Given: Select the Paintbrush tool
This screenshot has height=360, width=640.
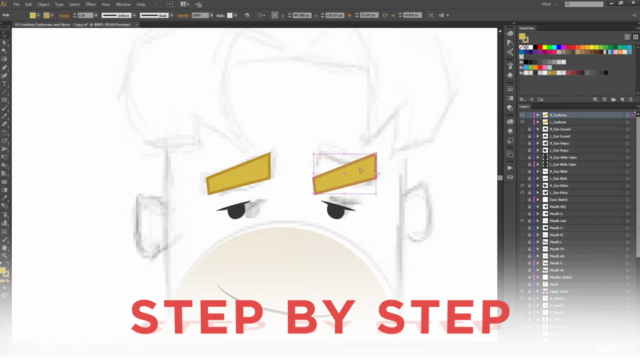Looking at the screenshot, I should click(x=4, y=108).
